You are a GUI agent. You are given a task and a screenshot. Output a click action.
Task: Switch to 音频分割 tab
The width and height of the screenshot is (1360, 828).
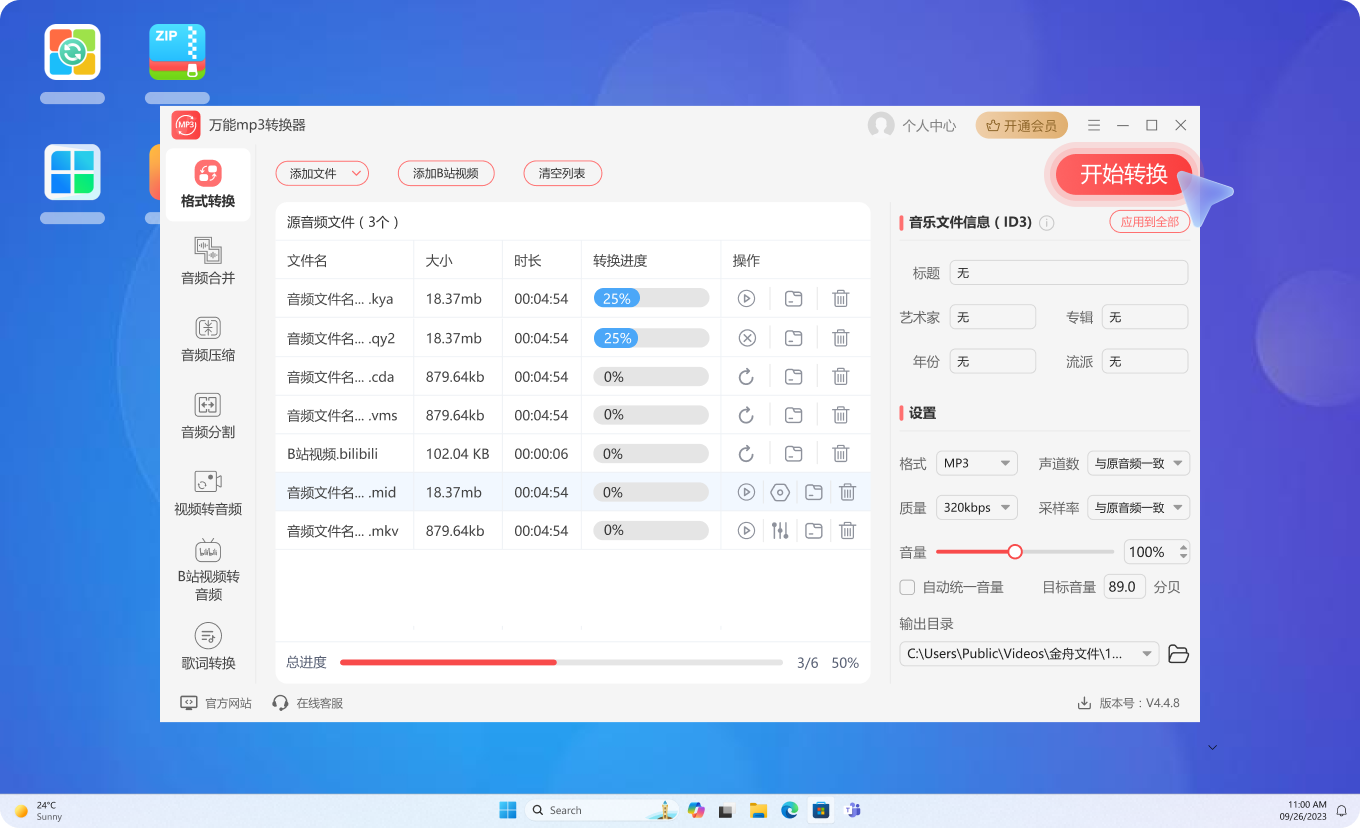click(x=208, y=417)
